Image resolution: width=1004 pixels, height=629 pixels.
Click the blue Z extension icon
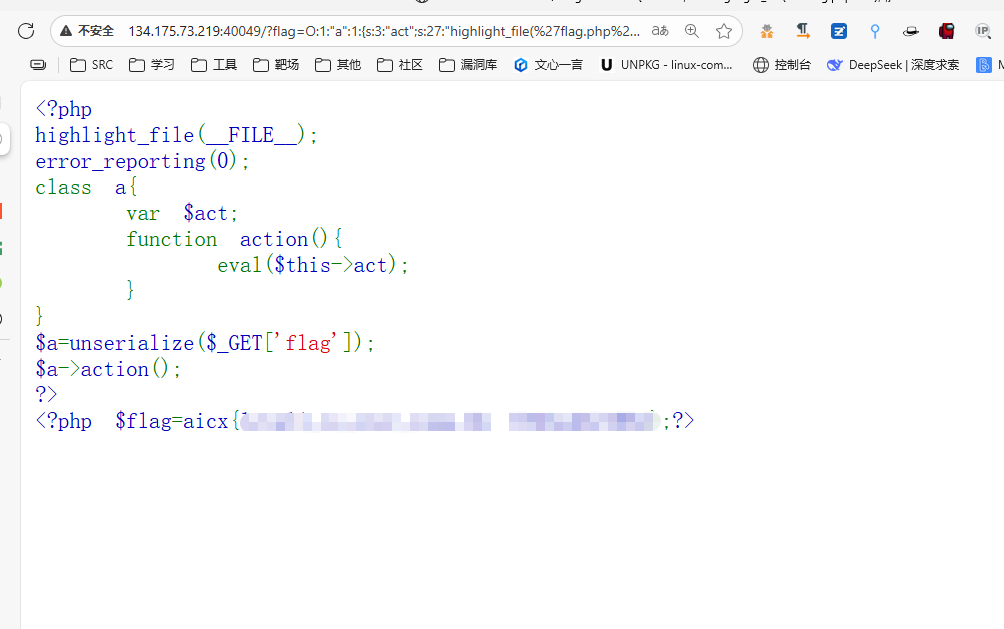[x=839, y=31]
